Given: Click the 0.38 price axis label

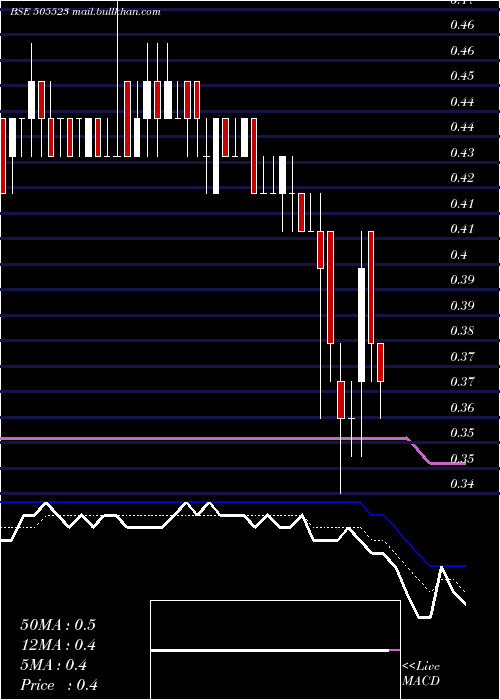Looking at the screenshot, I should [x=462, y=331].
